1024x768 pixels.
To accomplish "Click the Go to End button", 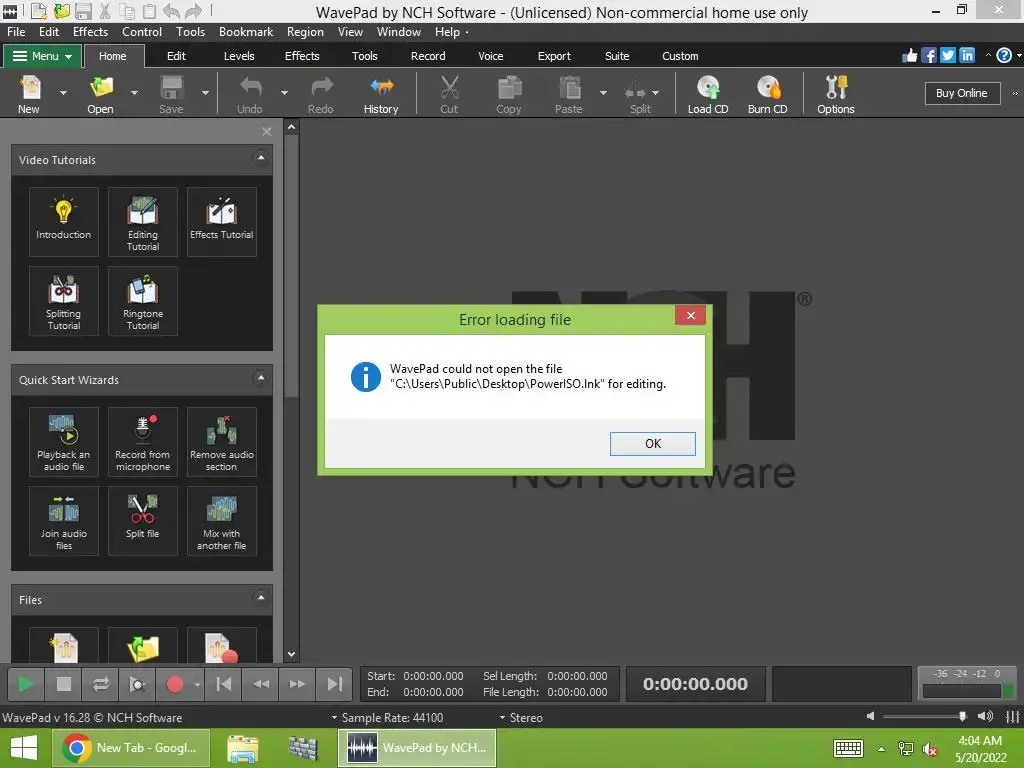I will (334, 684).
